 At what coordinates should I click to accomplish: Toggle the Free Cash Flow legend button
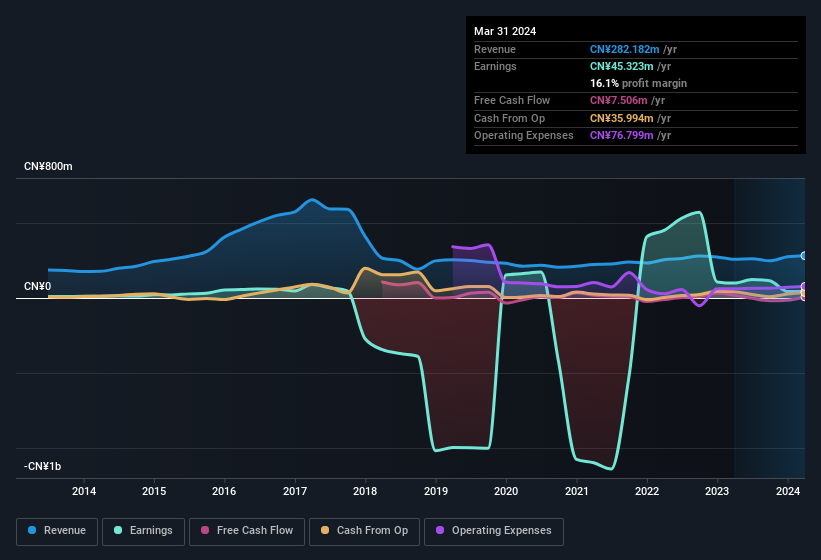tap(247, 531)
